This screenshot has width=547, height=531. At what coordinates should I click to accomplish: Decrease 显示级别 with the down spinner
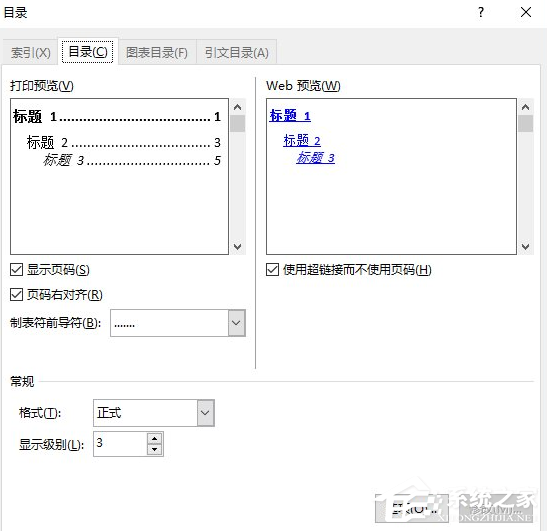pos(155,449)
